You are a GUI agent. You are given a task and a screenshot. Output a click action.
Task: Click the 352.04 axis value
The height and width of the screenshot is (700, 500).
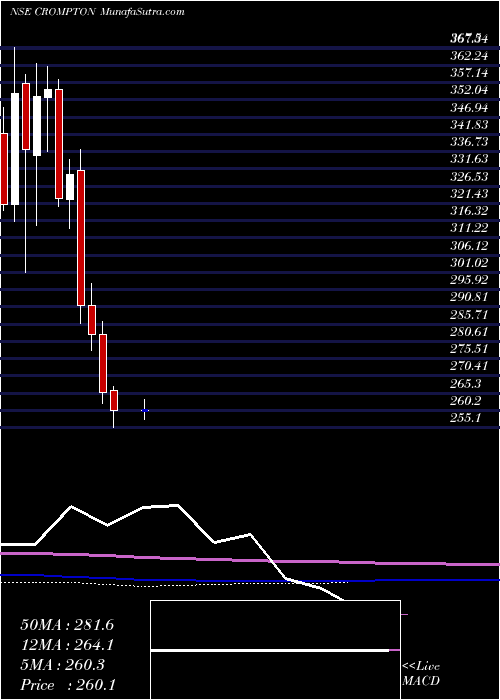click(x=468, y=91)
